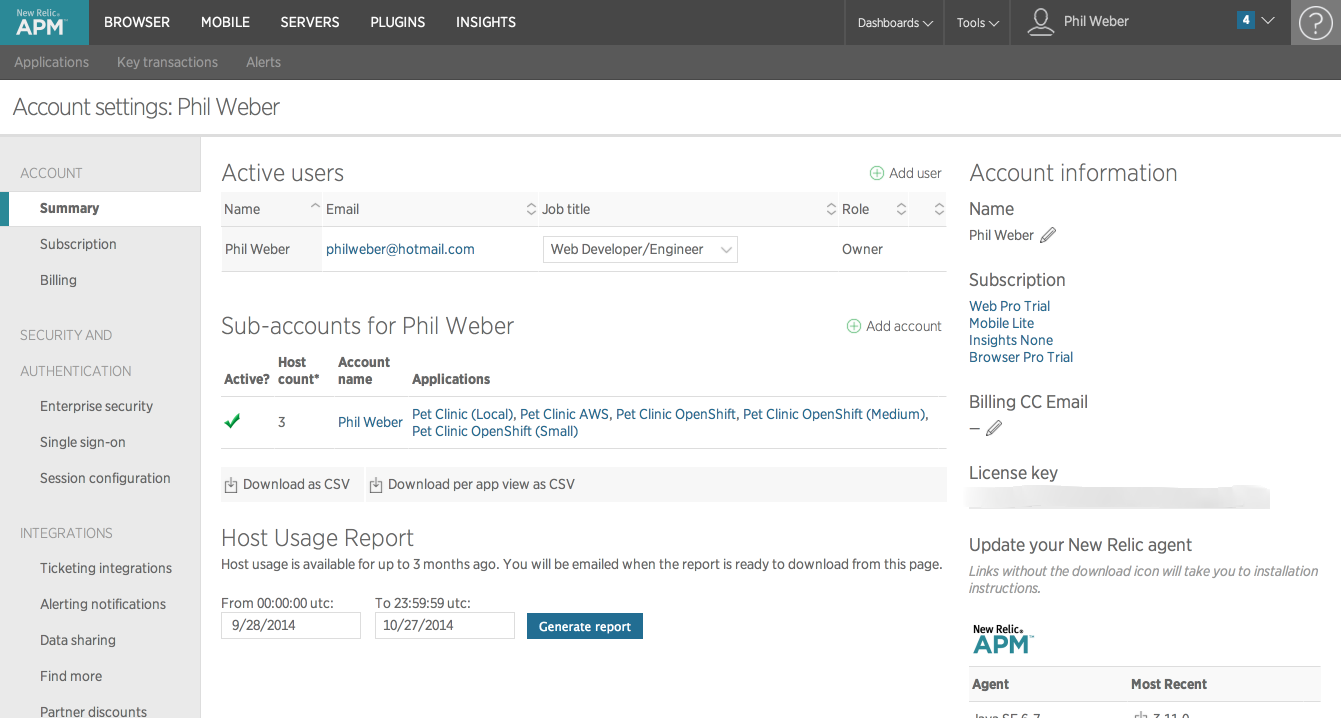Open the INSIGHTS product tab

(x=486, y=22)
